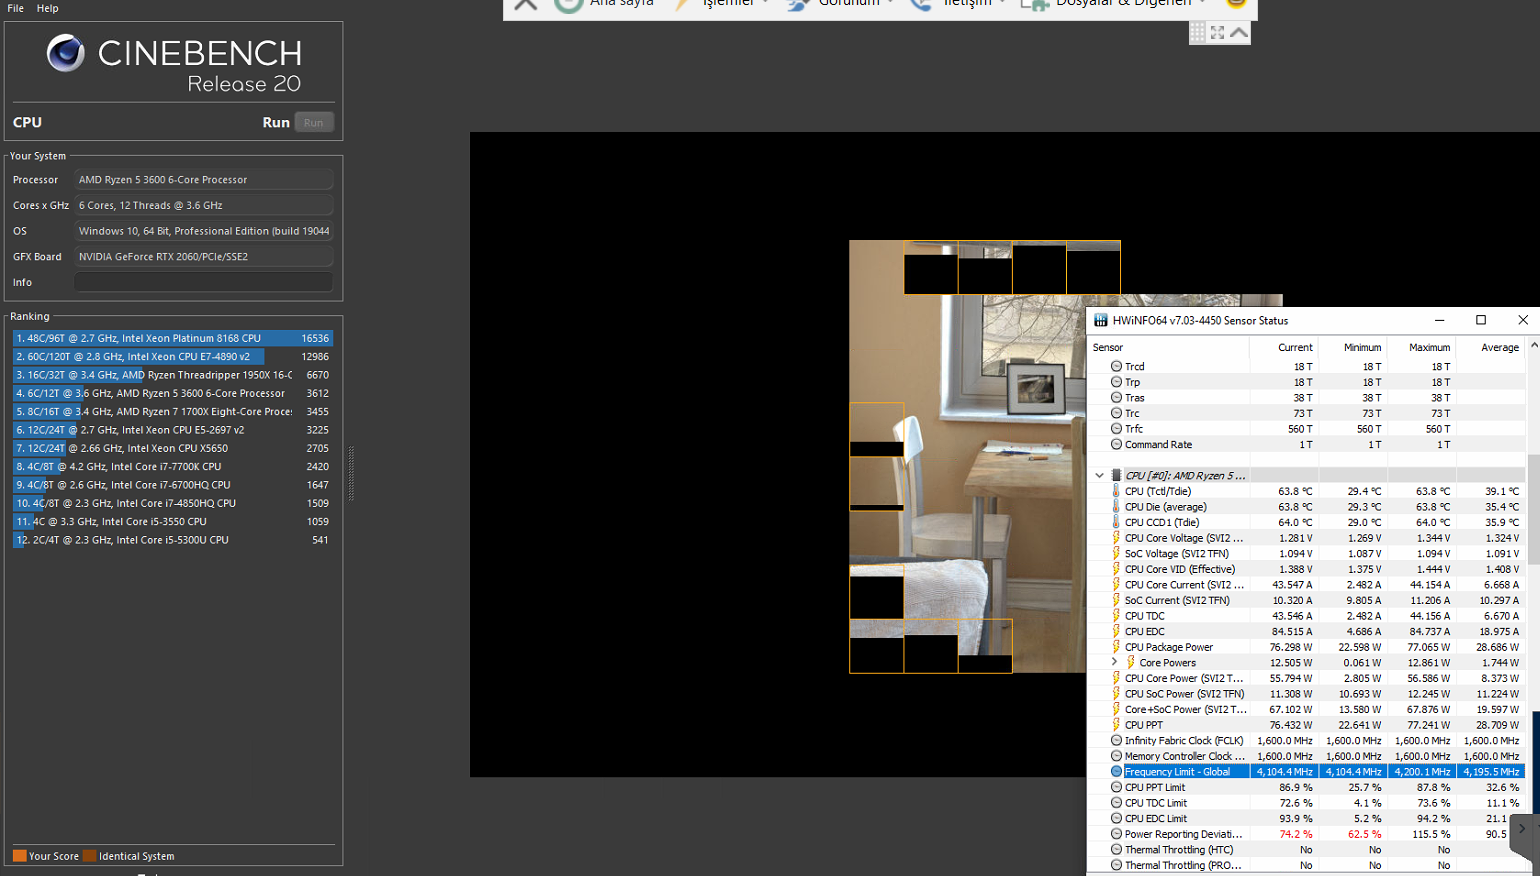Click lightning icon beside CPU Core VID

[x=1116, y=569]
